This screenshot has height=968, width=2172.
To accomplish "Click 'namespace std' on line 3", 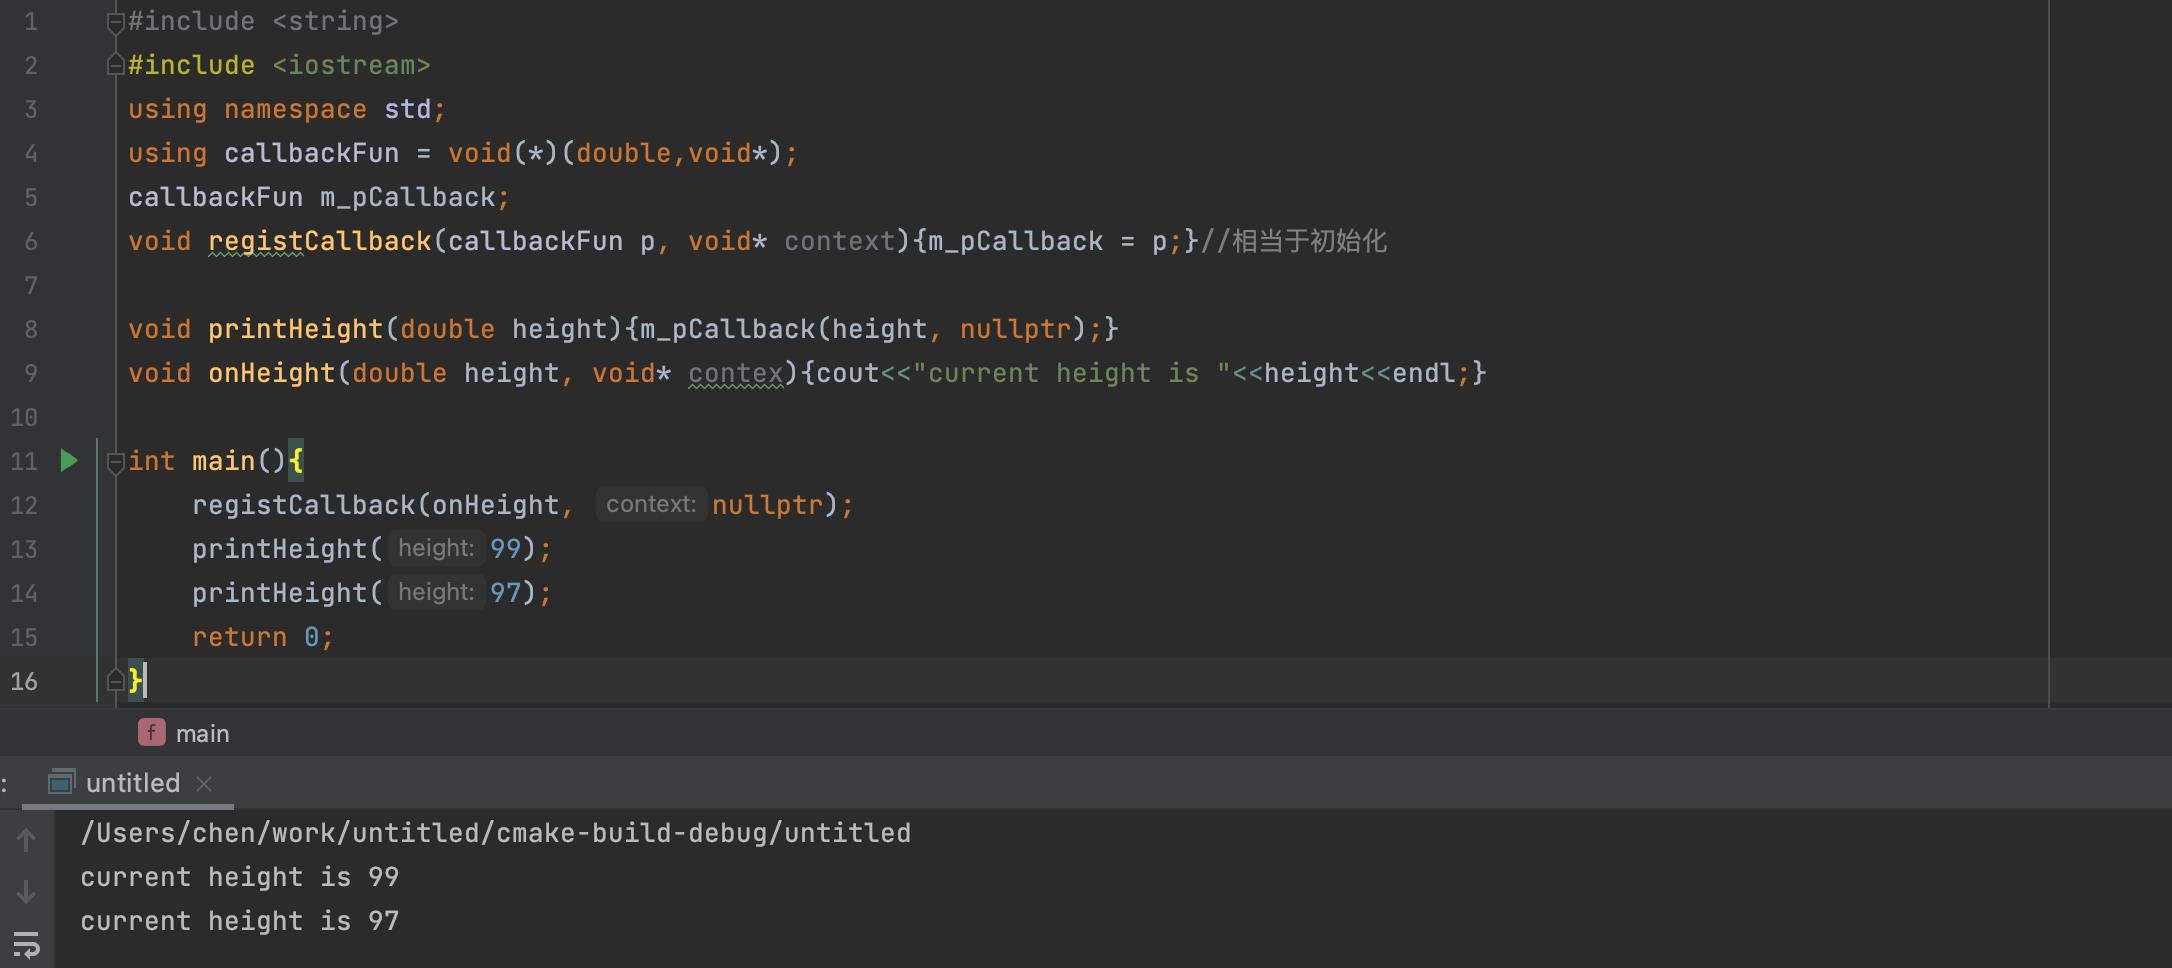I will click(x=327, y=110).
